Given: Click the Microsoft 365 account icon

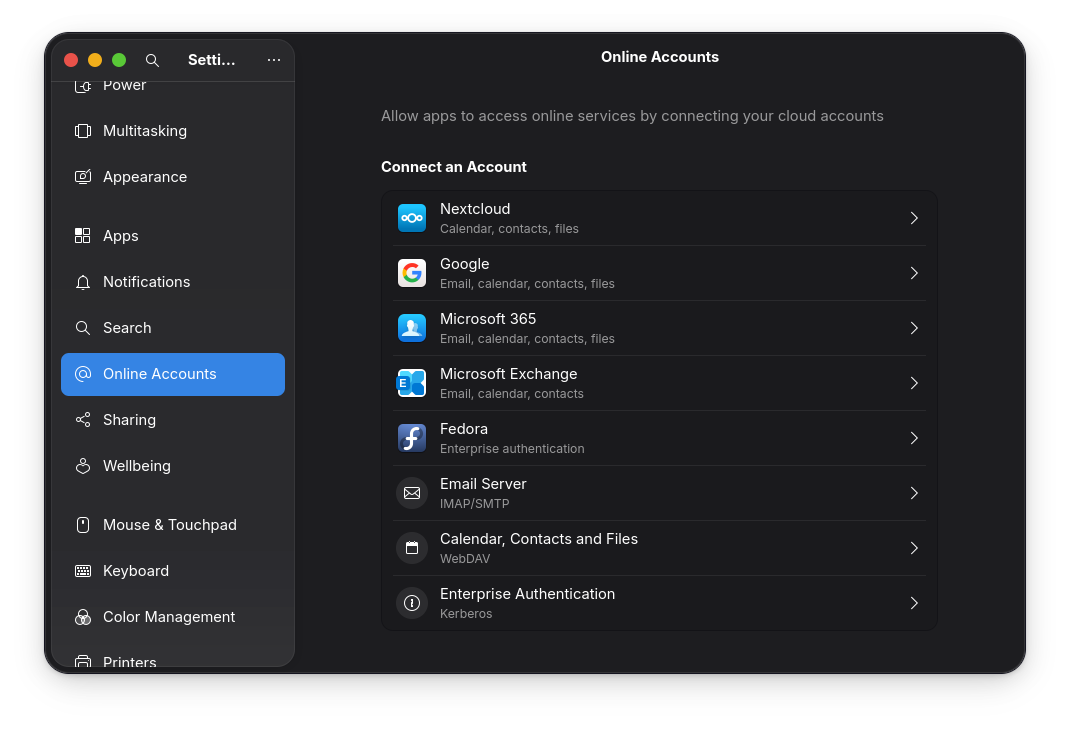Looking at the screenshot, I should click(412, 327).
